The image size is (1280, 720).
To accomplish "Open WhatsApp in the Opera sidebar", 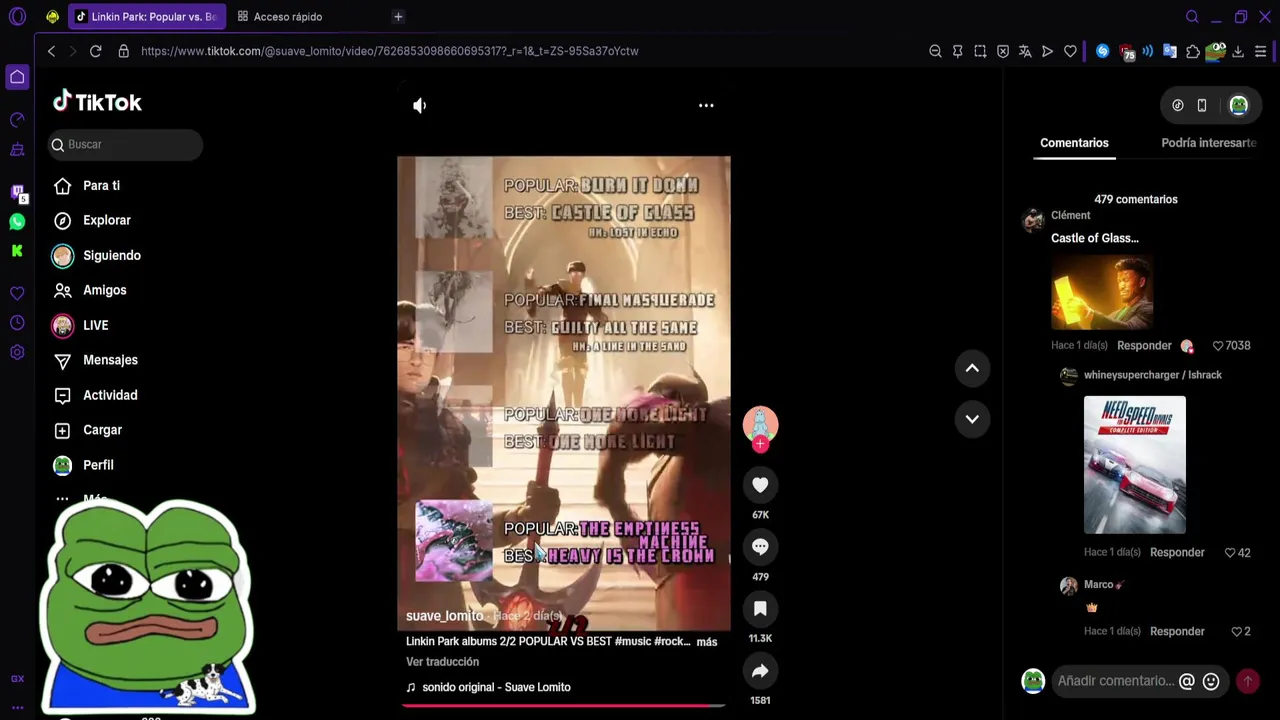I will (17, 222).
